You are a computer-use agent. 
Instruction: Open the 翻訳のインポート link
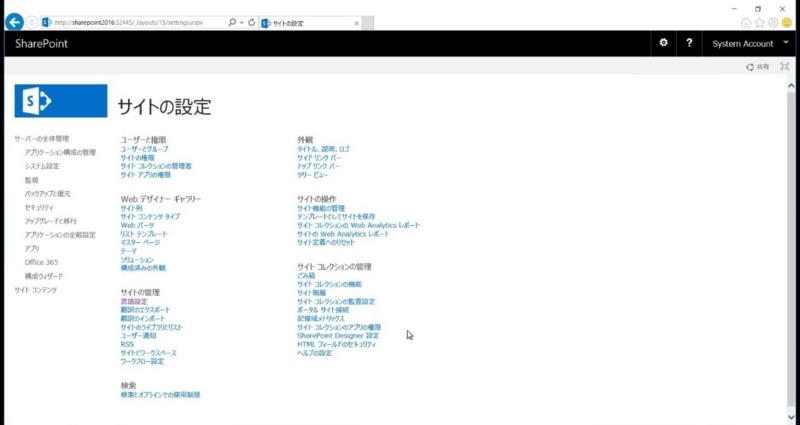[x=143, y=319]
